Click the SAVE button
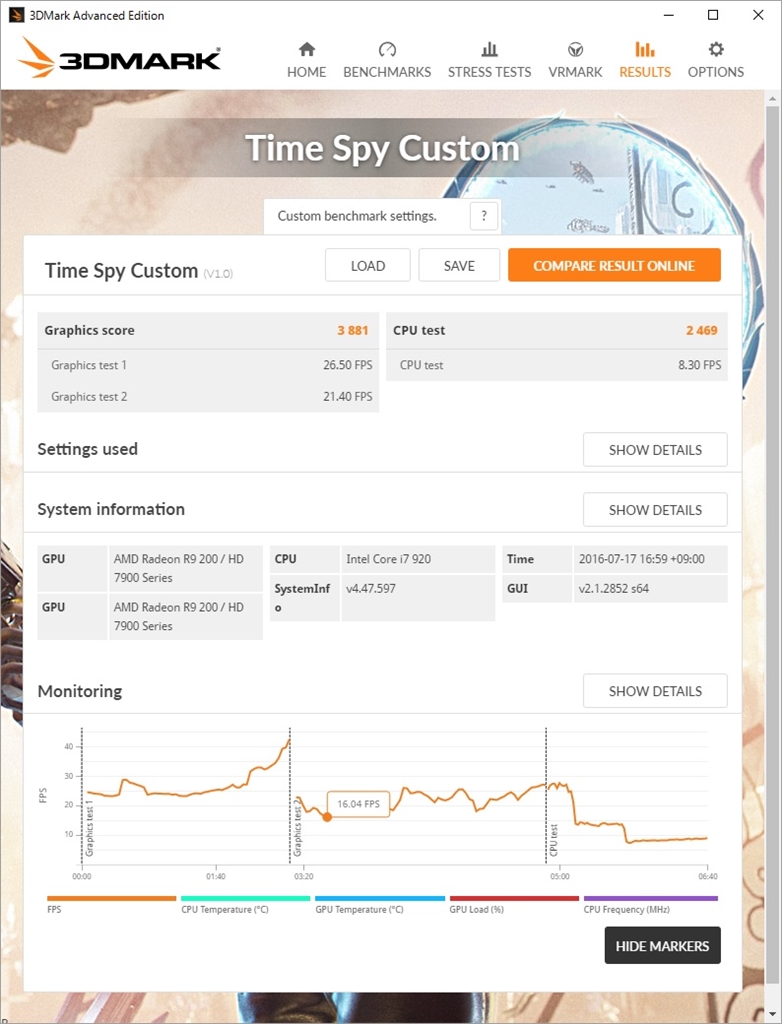 click(x=459, y=265)
